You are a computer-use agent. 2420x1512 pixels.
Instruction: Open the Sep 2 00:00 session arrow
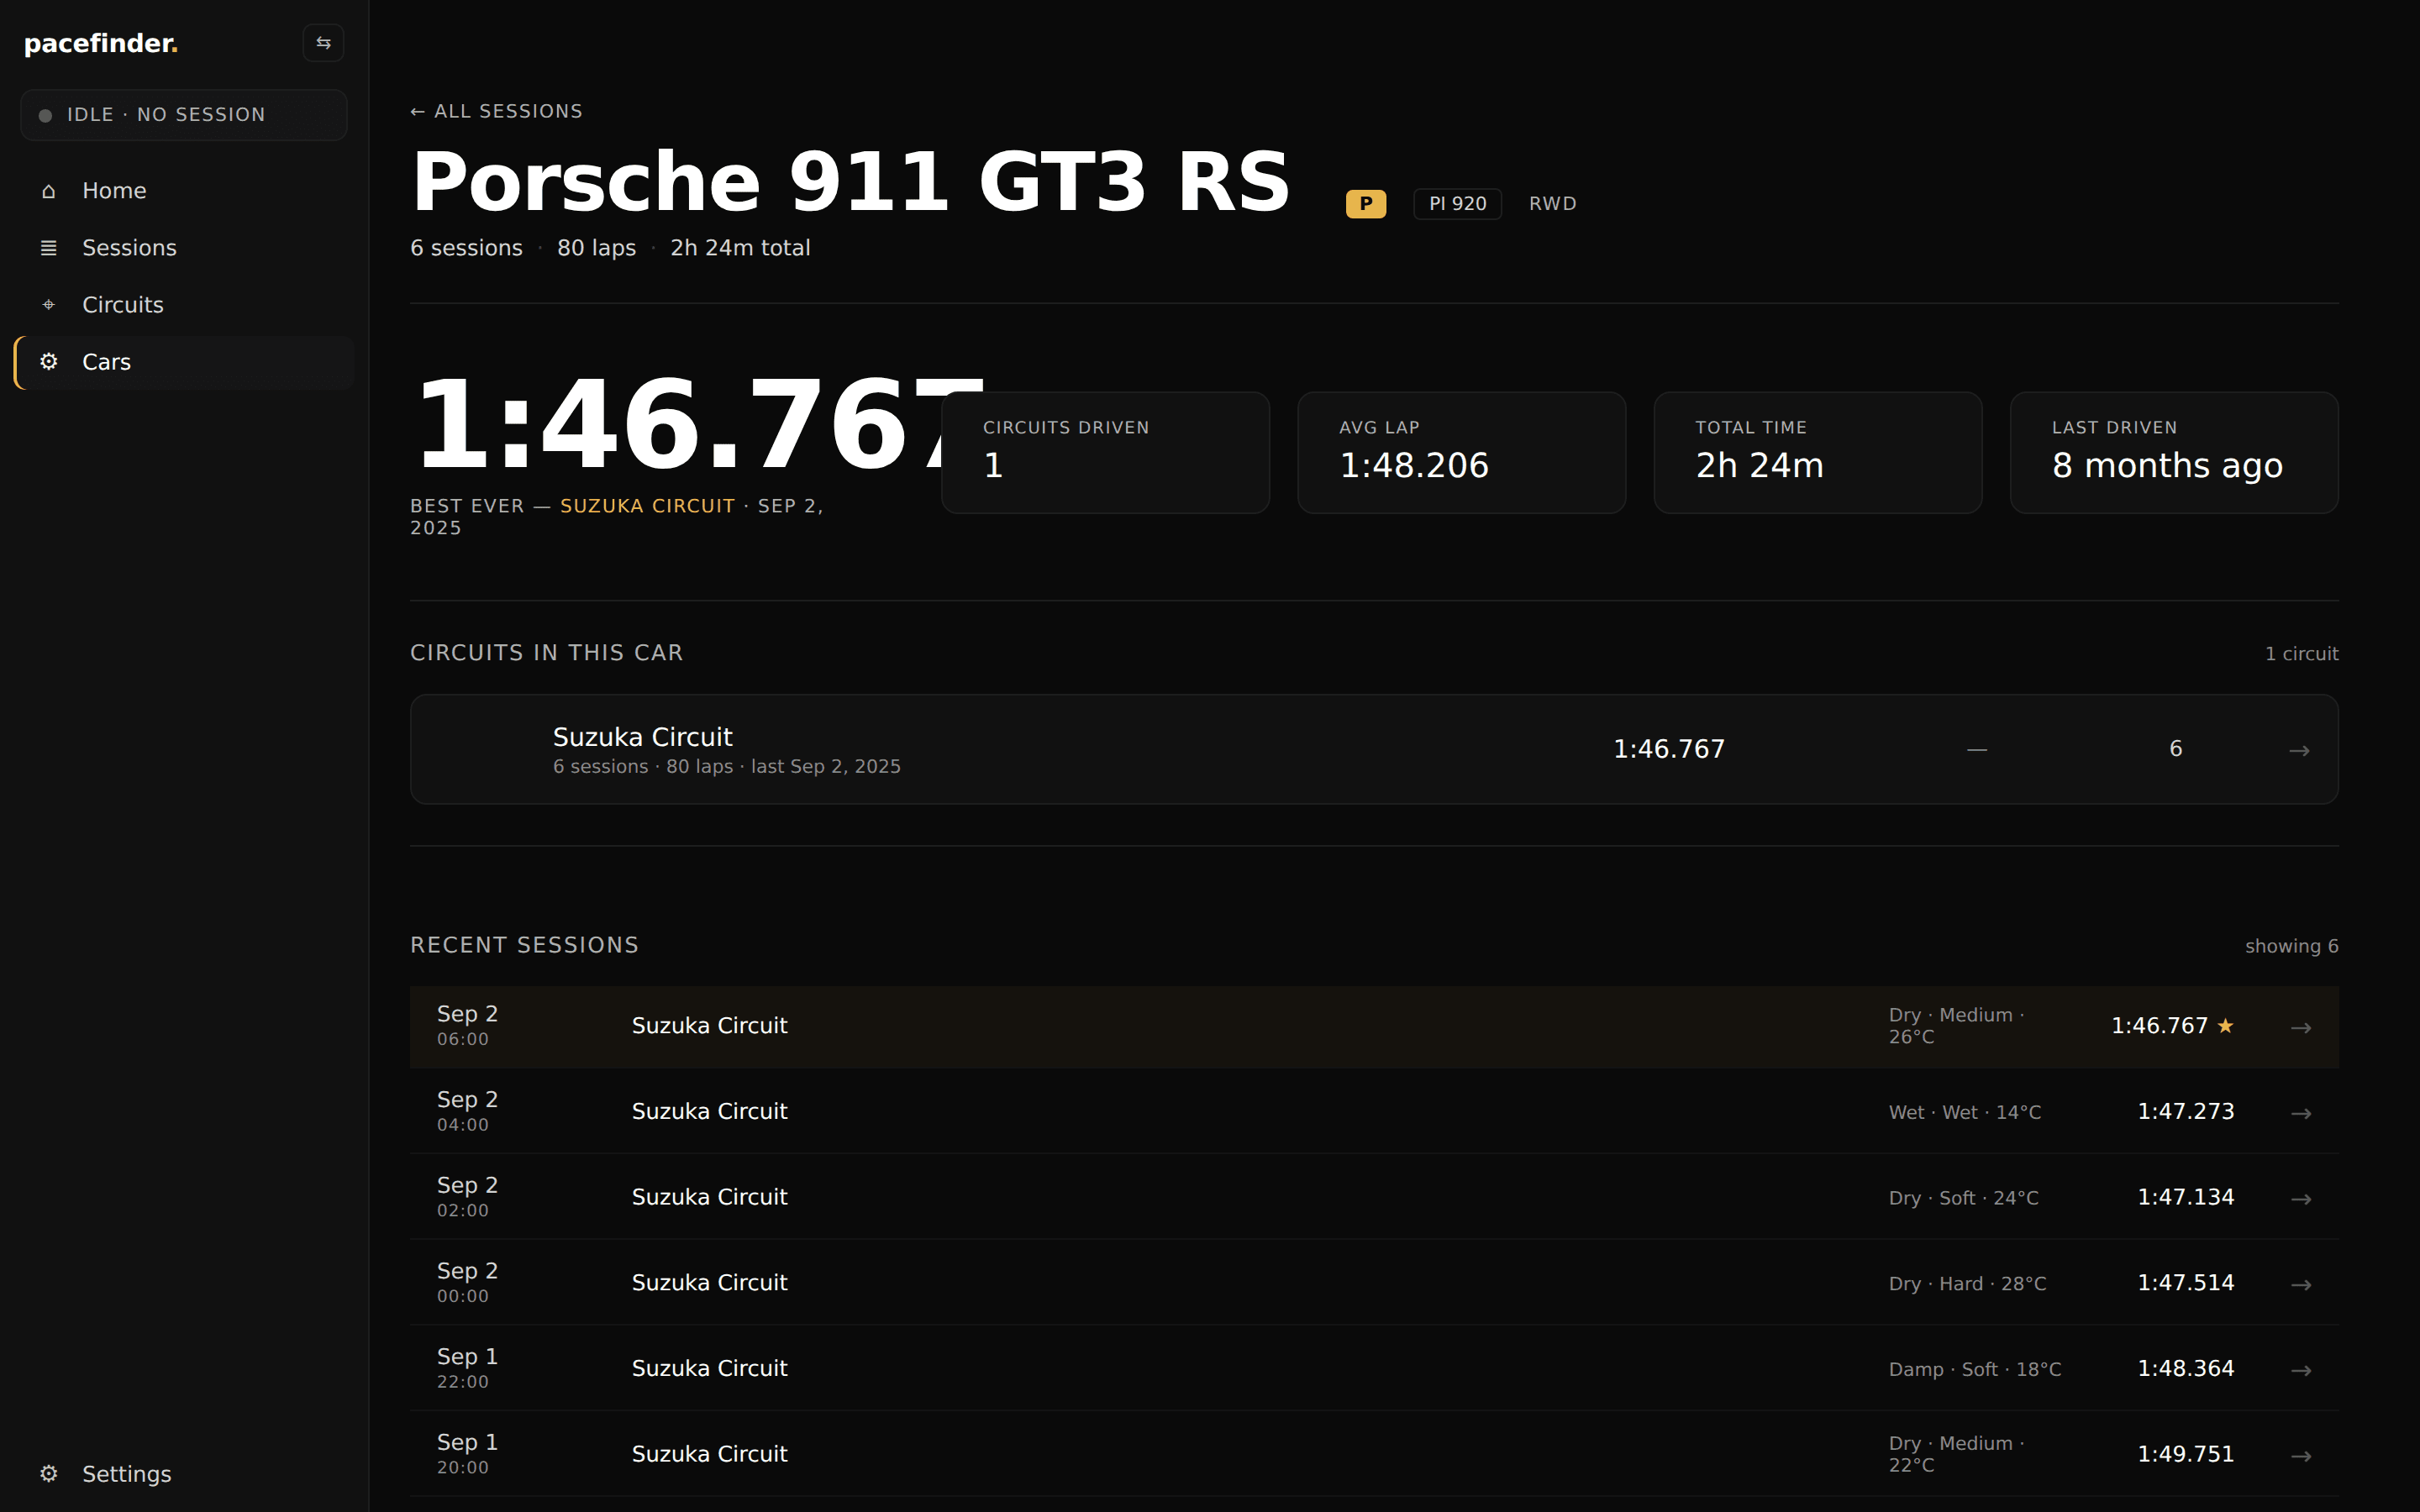point(2301,1284)
